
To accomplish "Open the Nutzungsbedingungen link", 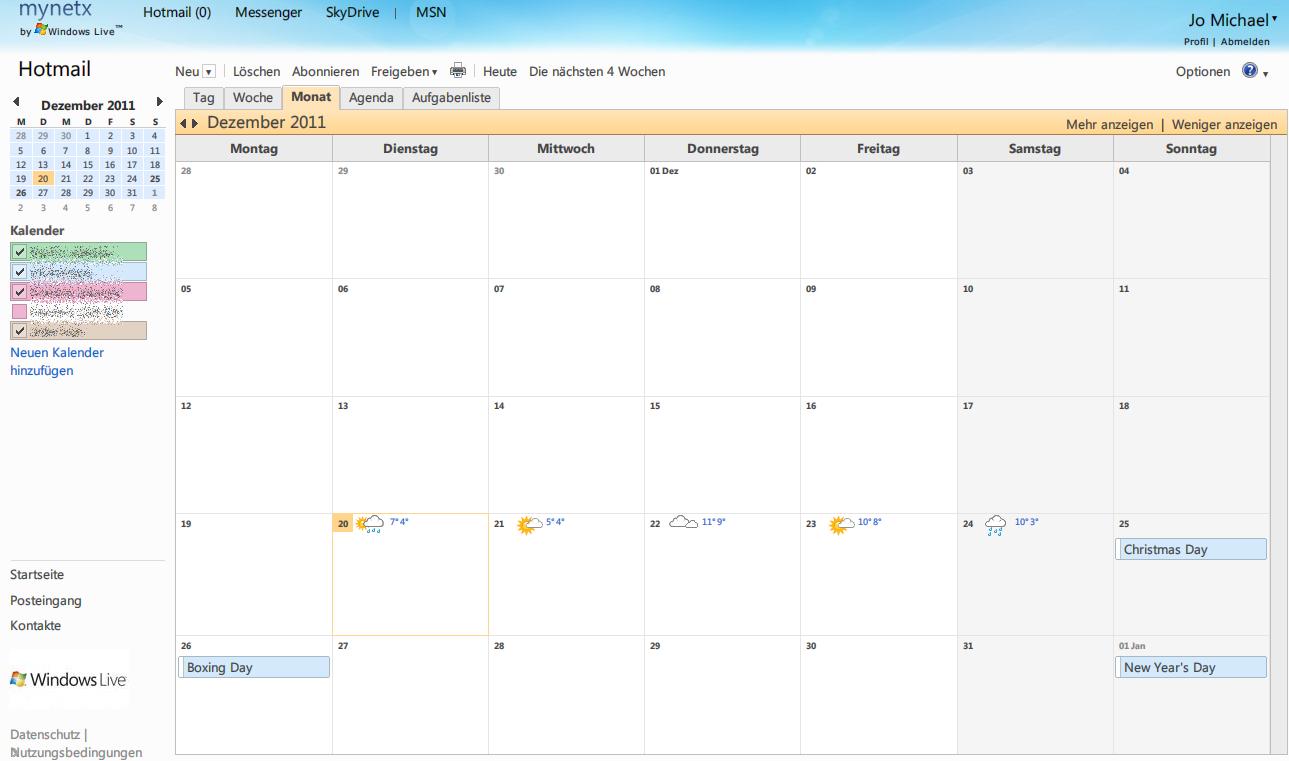I will [76, 753].
